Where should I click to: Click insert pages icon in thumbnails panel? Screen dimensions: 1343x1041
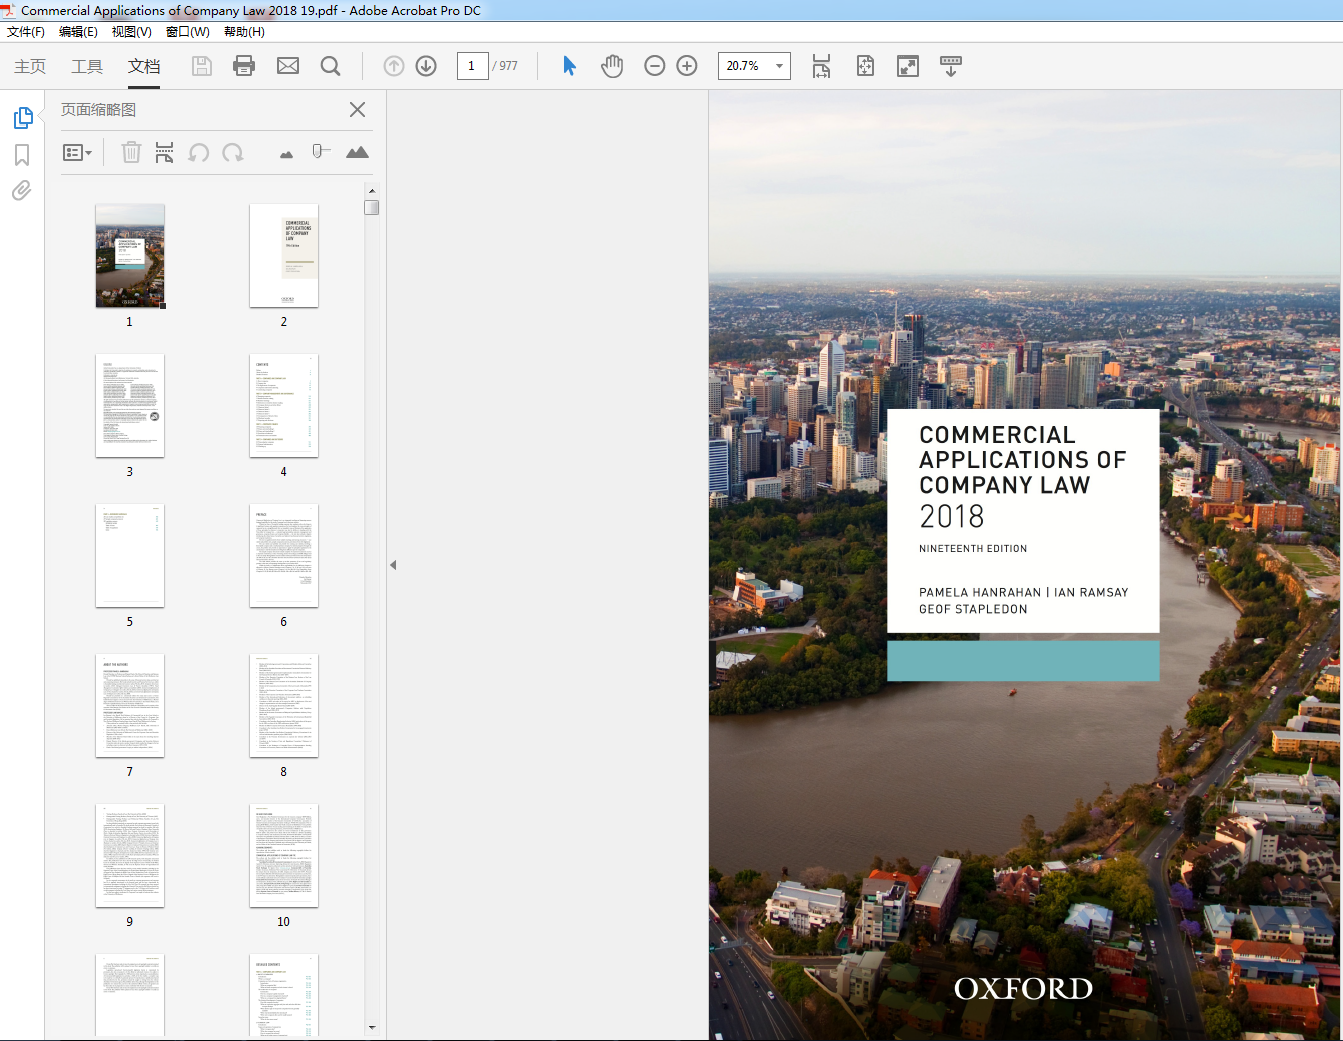coord(164,152)
